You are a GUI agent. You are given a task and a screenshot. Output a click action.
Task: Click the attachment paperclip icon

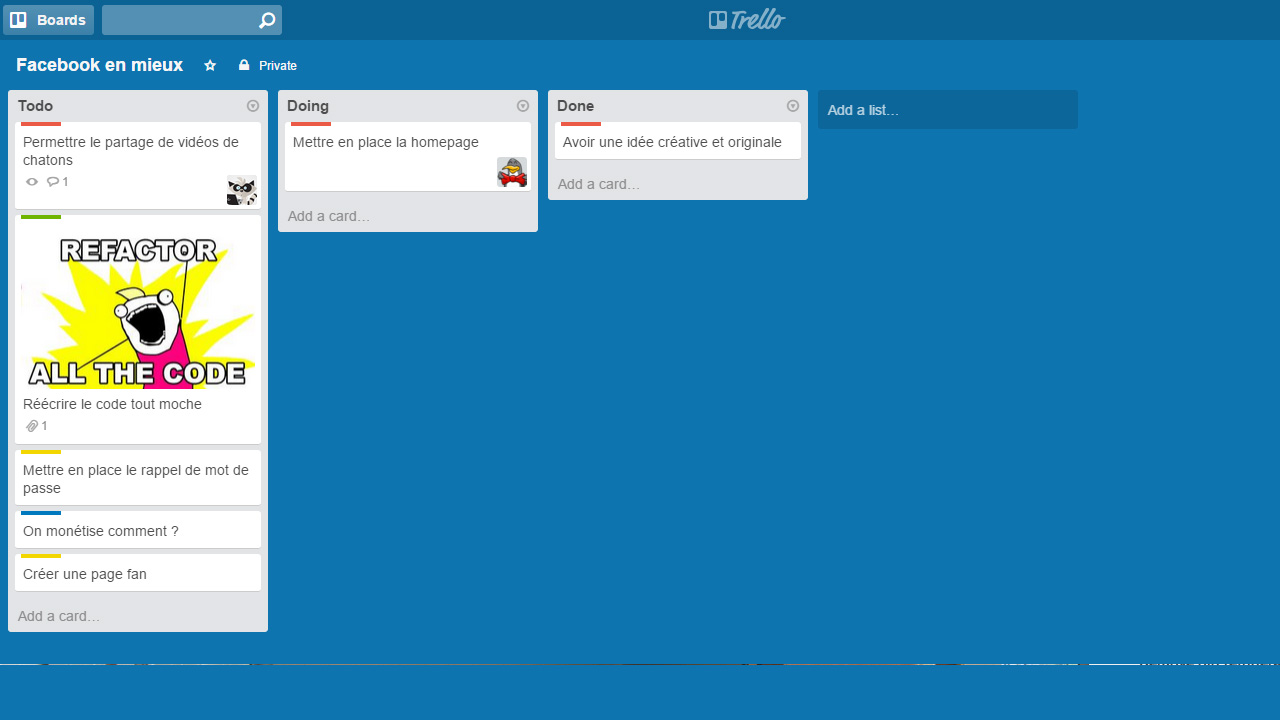(32, 426)
